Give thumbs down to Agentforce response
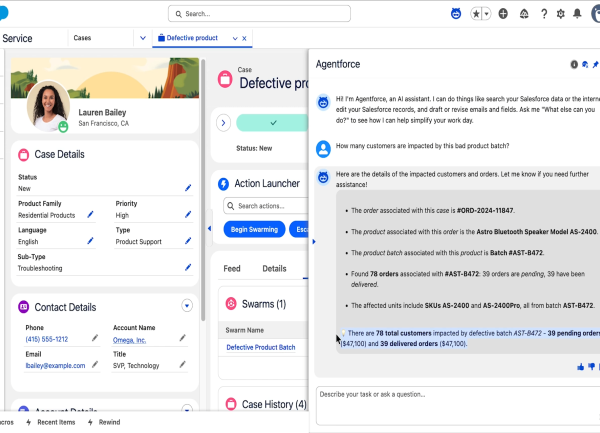 tap(592, 367)
